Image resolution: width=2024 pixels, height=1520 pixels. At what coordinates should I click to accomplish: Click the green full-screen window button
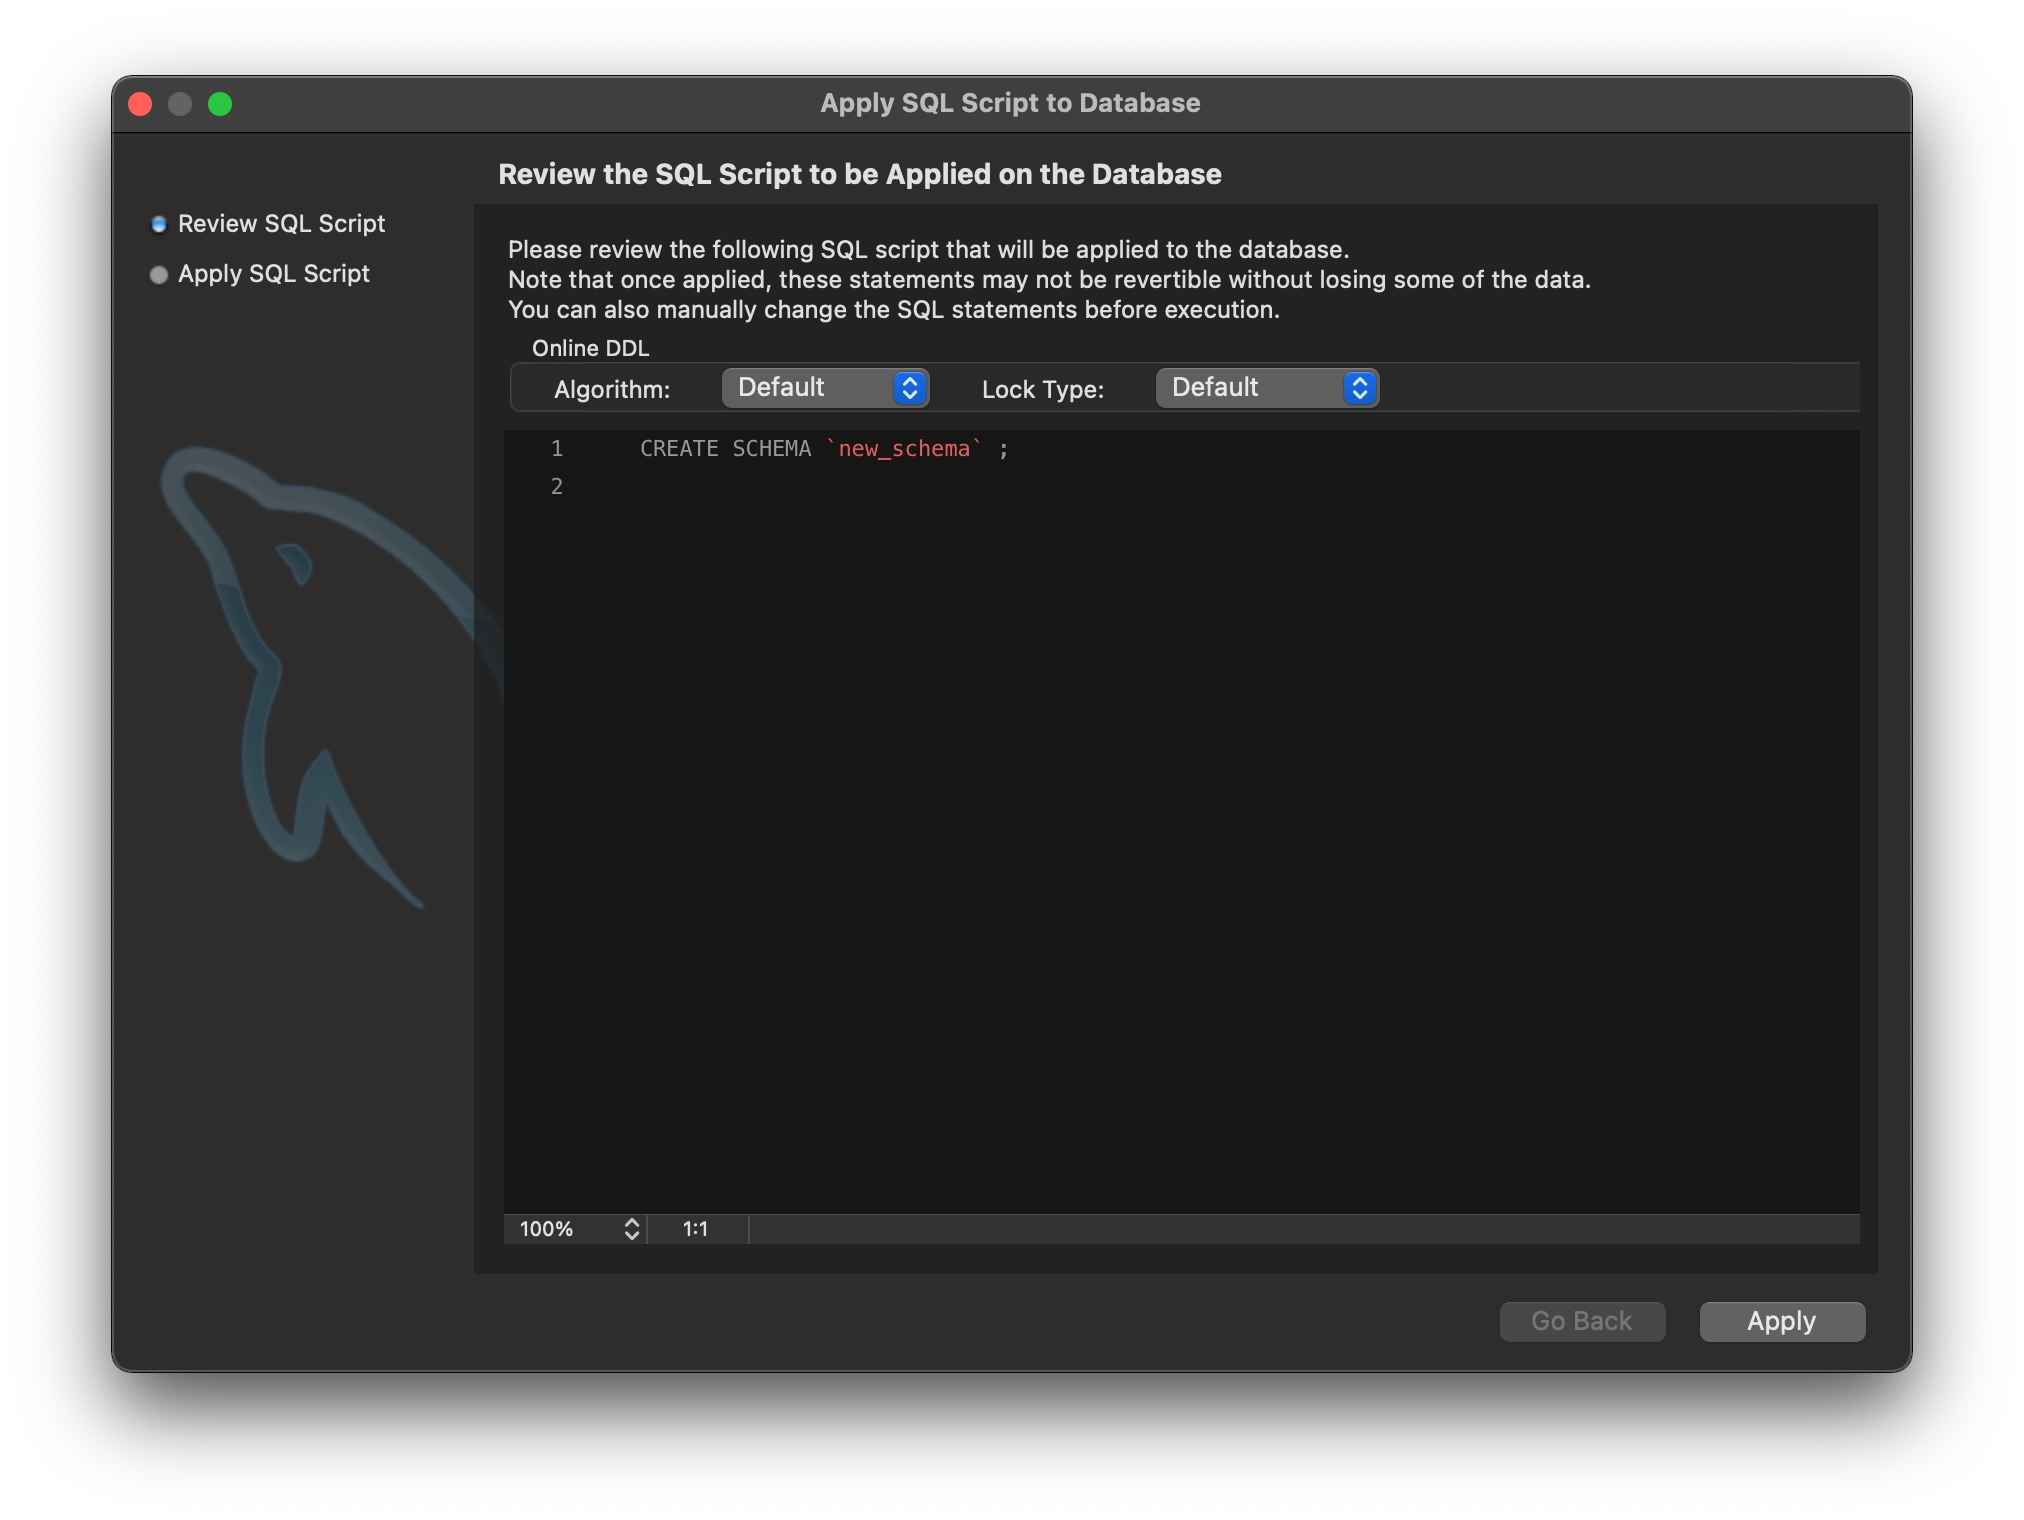click(x=220, y=104)
